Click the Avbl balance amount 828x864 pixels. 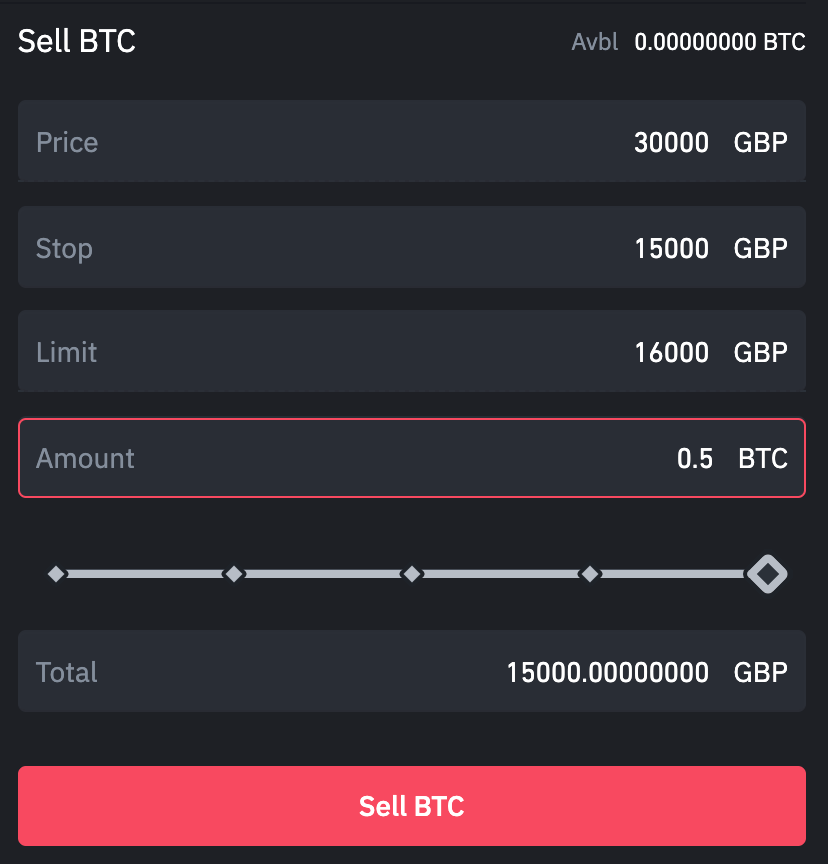pos(719,42)
